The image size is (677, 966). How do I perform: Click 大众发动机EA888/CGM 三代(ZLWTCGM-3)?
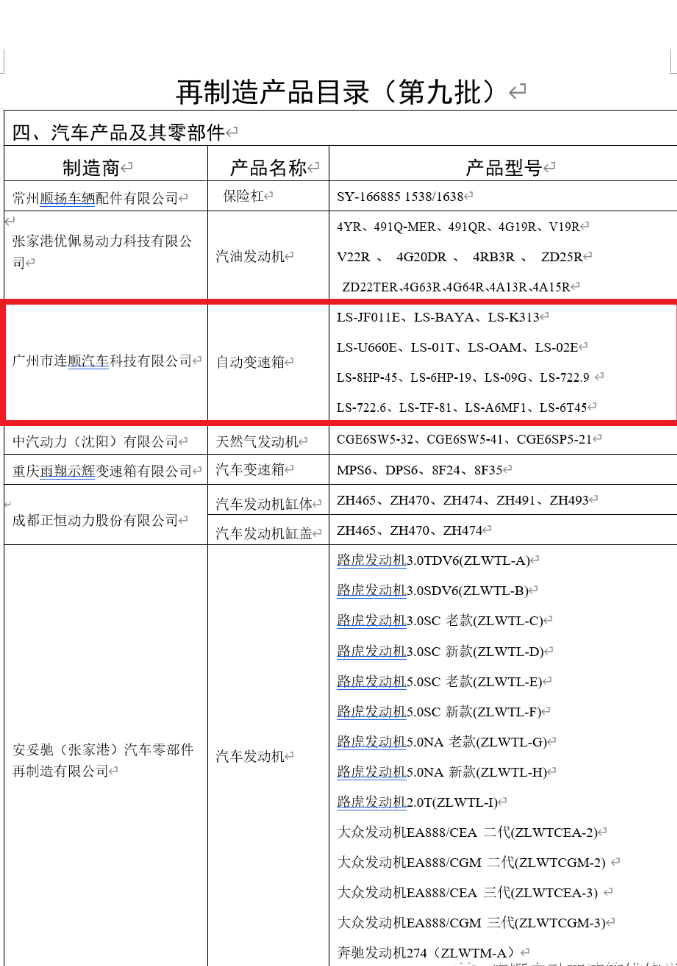coord(471,922)
